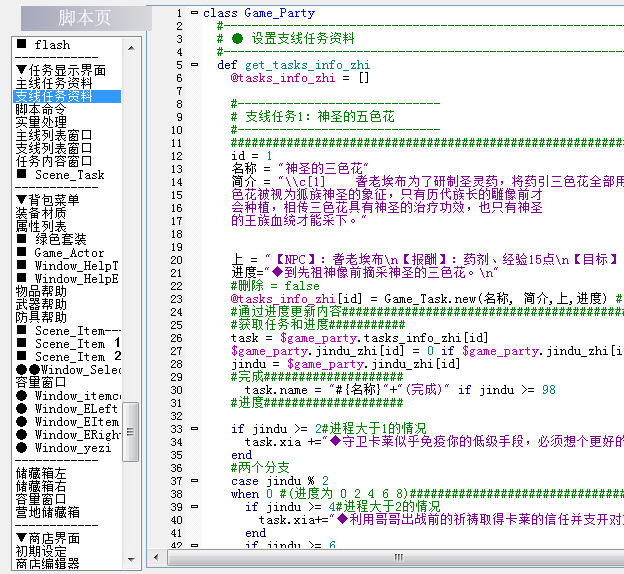624x574 pixels.
Task: Place cursor on '@tasks_info_zhi = []' line
Action: click(300, 78)
